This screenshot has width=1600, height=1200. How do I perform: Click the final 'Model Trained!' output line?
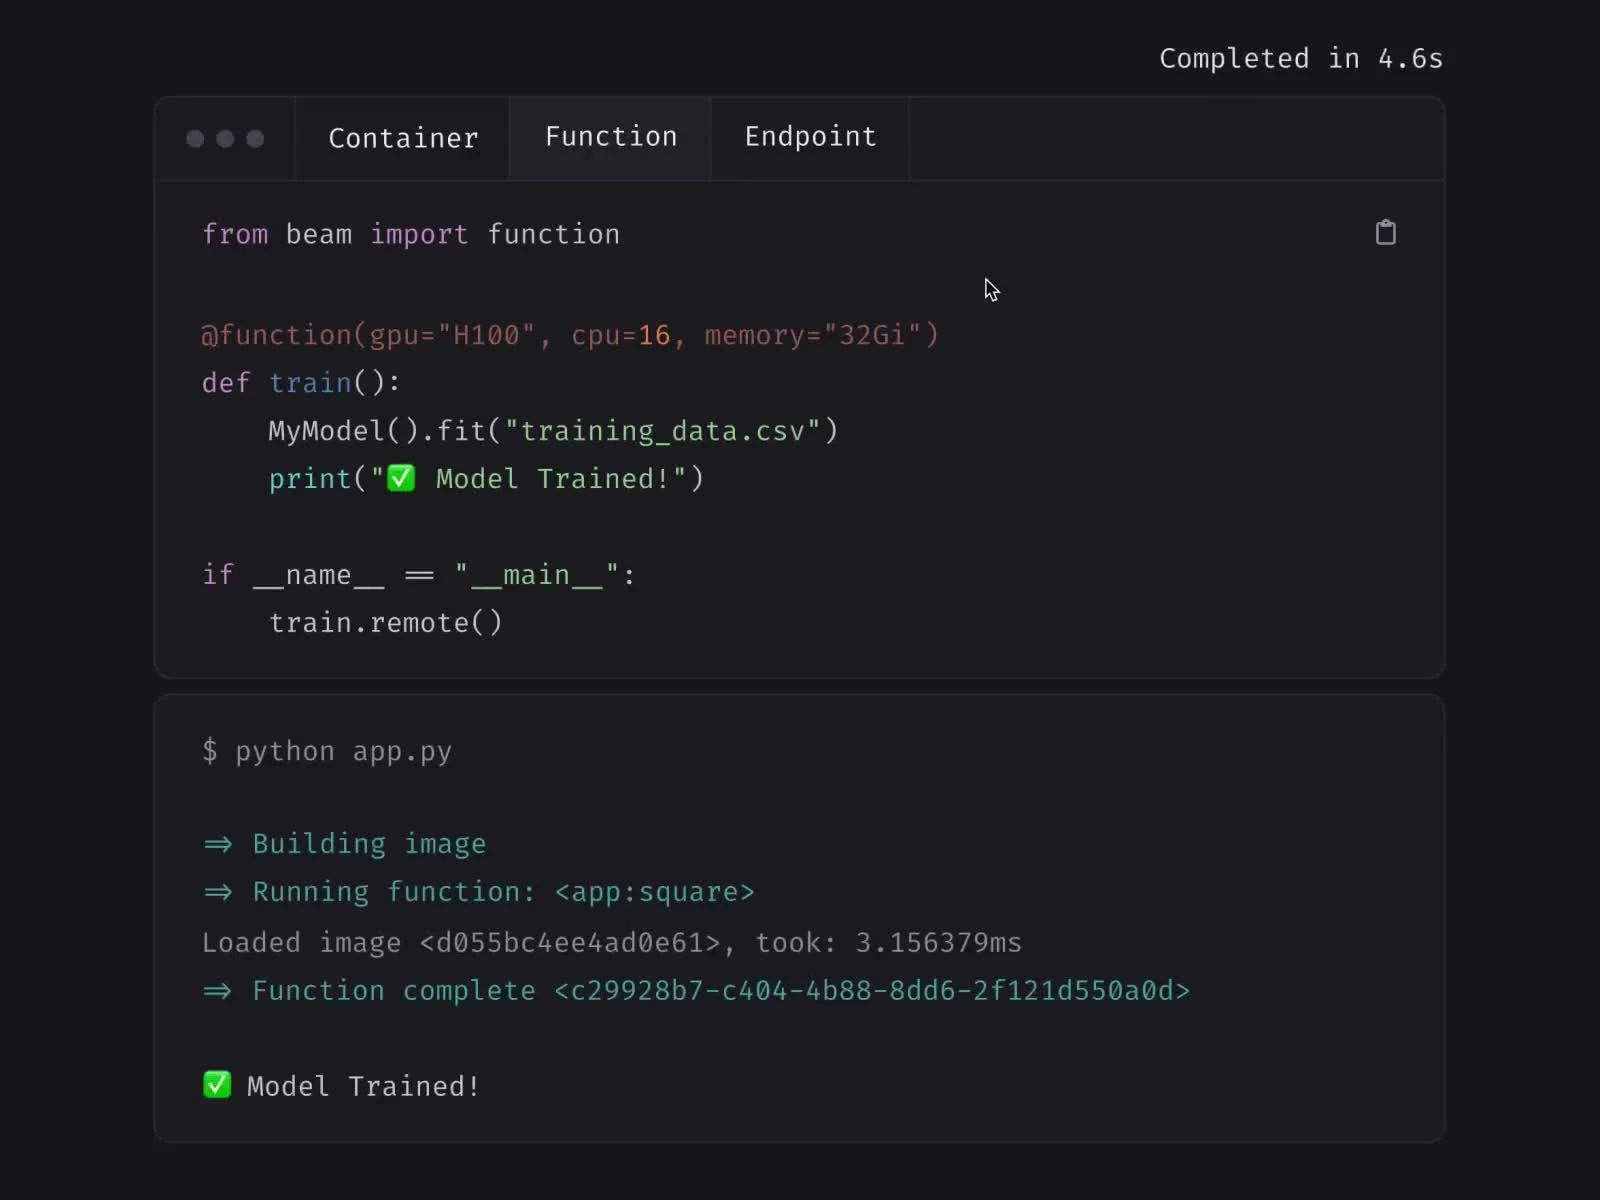pos(341,1086)
